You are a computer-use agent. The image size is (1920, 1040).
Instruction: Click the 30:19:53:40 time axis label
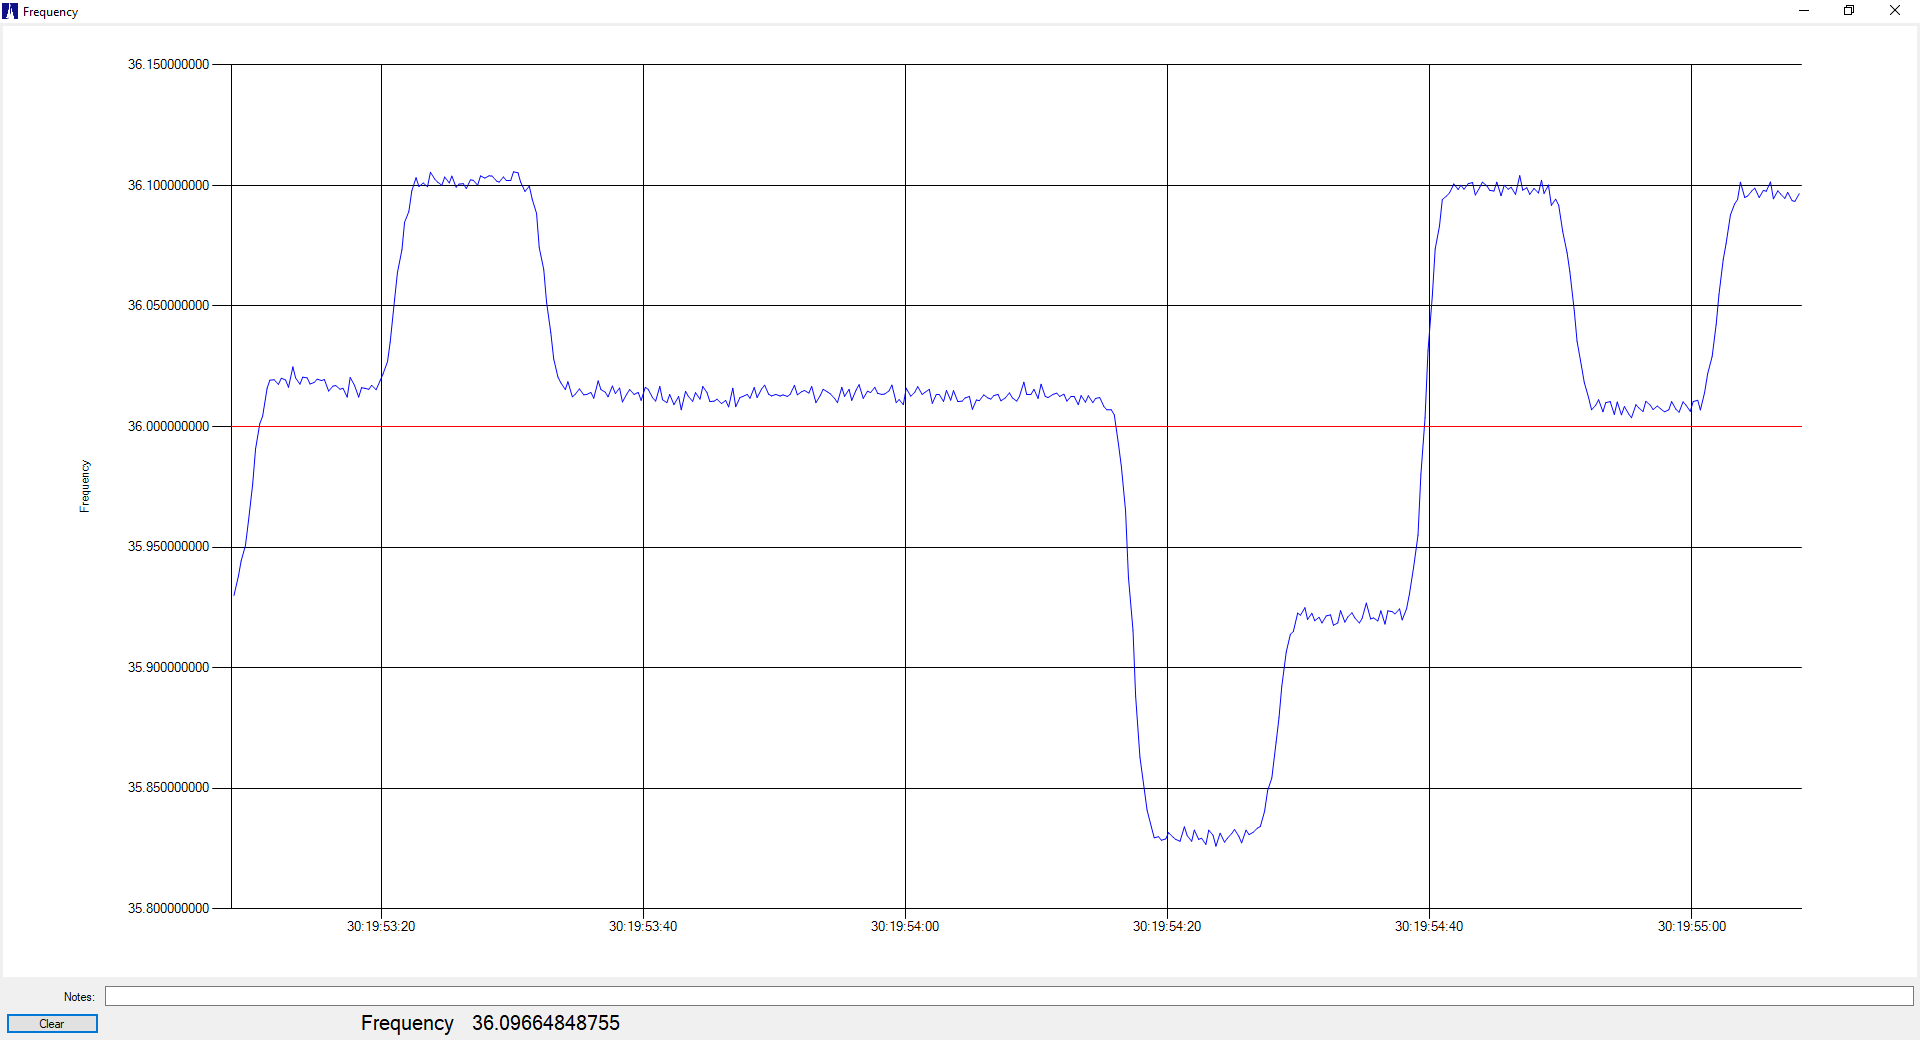(x=643, y=927)
